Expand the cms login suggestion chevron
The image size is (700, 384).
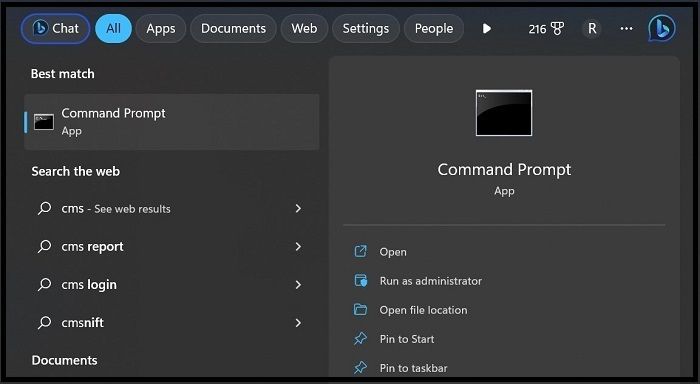298,284
